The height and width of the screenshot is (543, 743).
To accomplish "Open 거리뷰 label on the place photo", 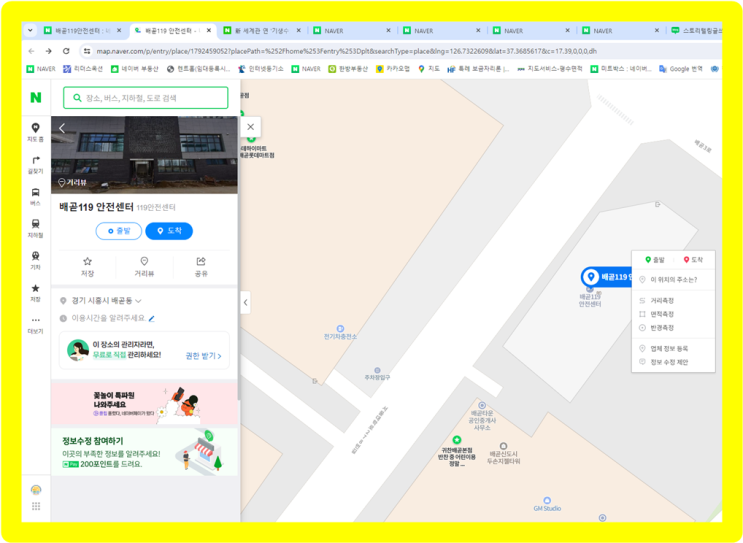I will tap(72, 182).
